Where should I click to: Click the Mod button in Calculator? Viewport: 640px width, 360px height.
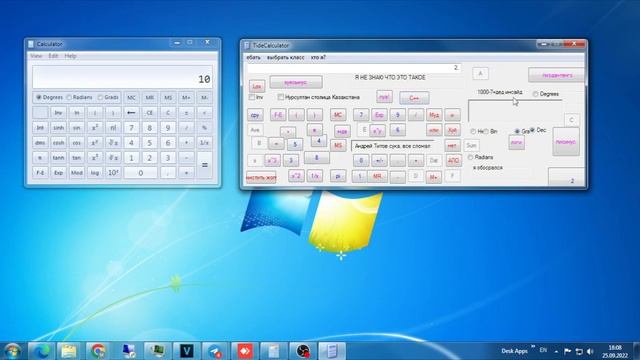(x=77, y=173)
